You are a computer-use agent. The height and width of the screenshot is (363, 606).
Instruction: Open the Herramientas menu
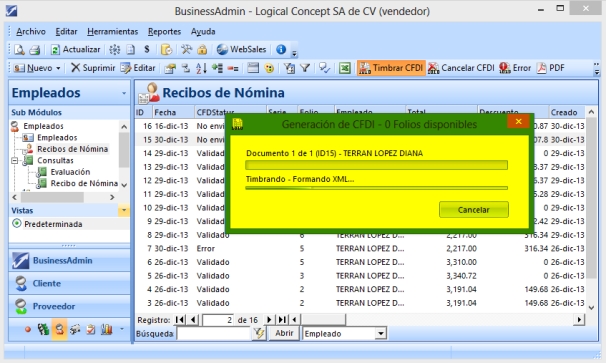(112, 32)
